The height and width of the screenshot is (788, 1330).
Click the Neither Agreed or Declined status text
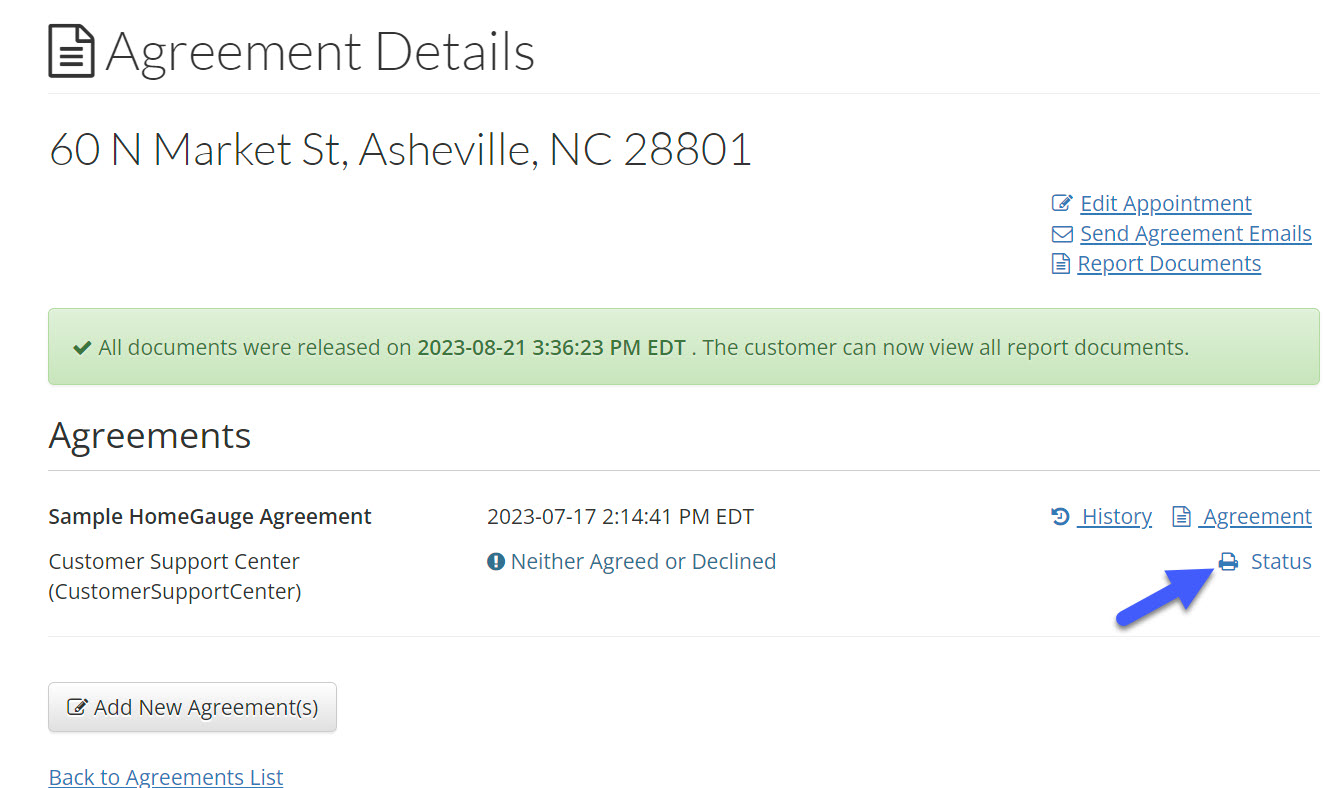tap(643, 562)
